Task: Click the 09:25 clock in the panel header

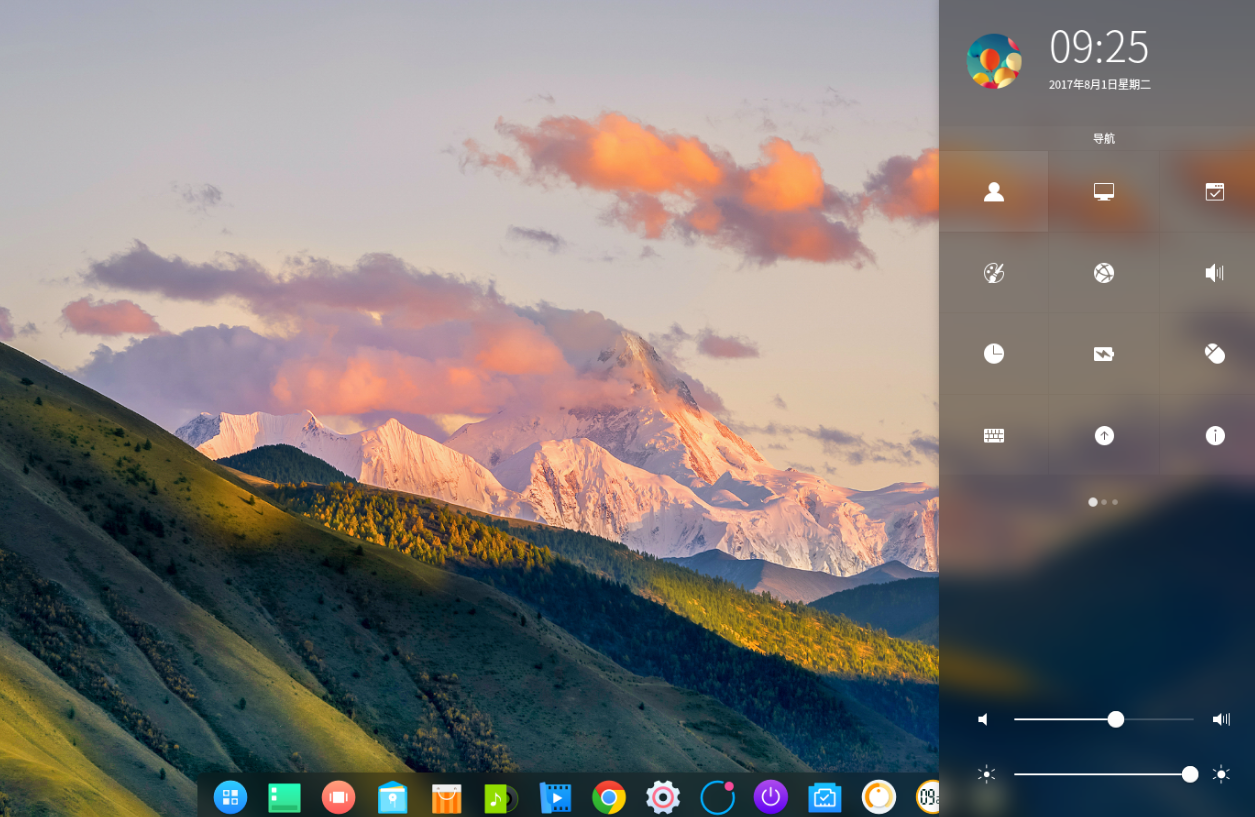Action: pos(1099,47)
